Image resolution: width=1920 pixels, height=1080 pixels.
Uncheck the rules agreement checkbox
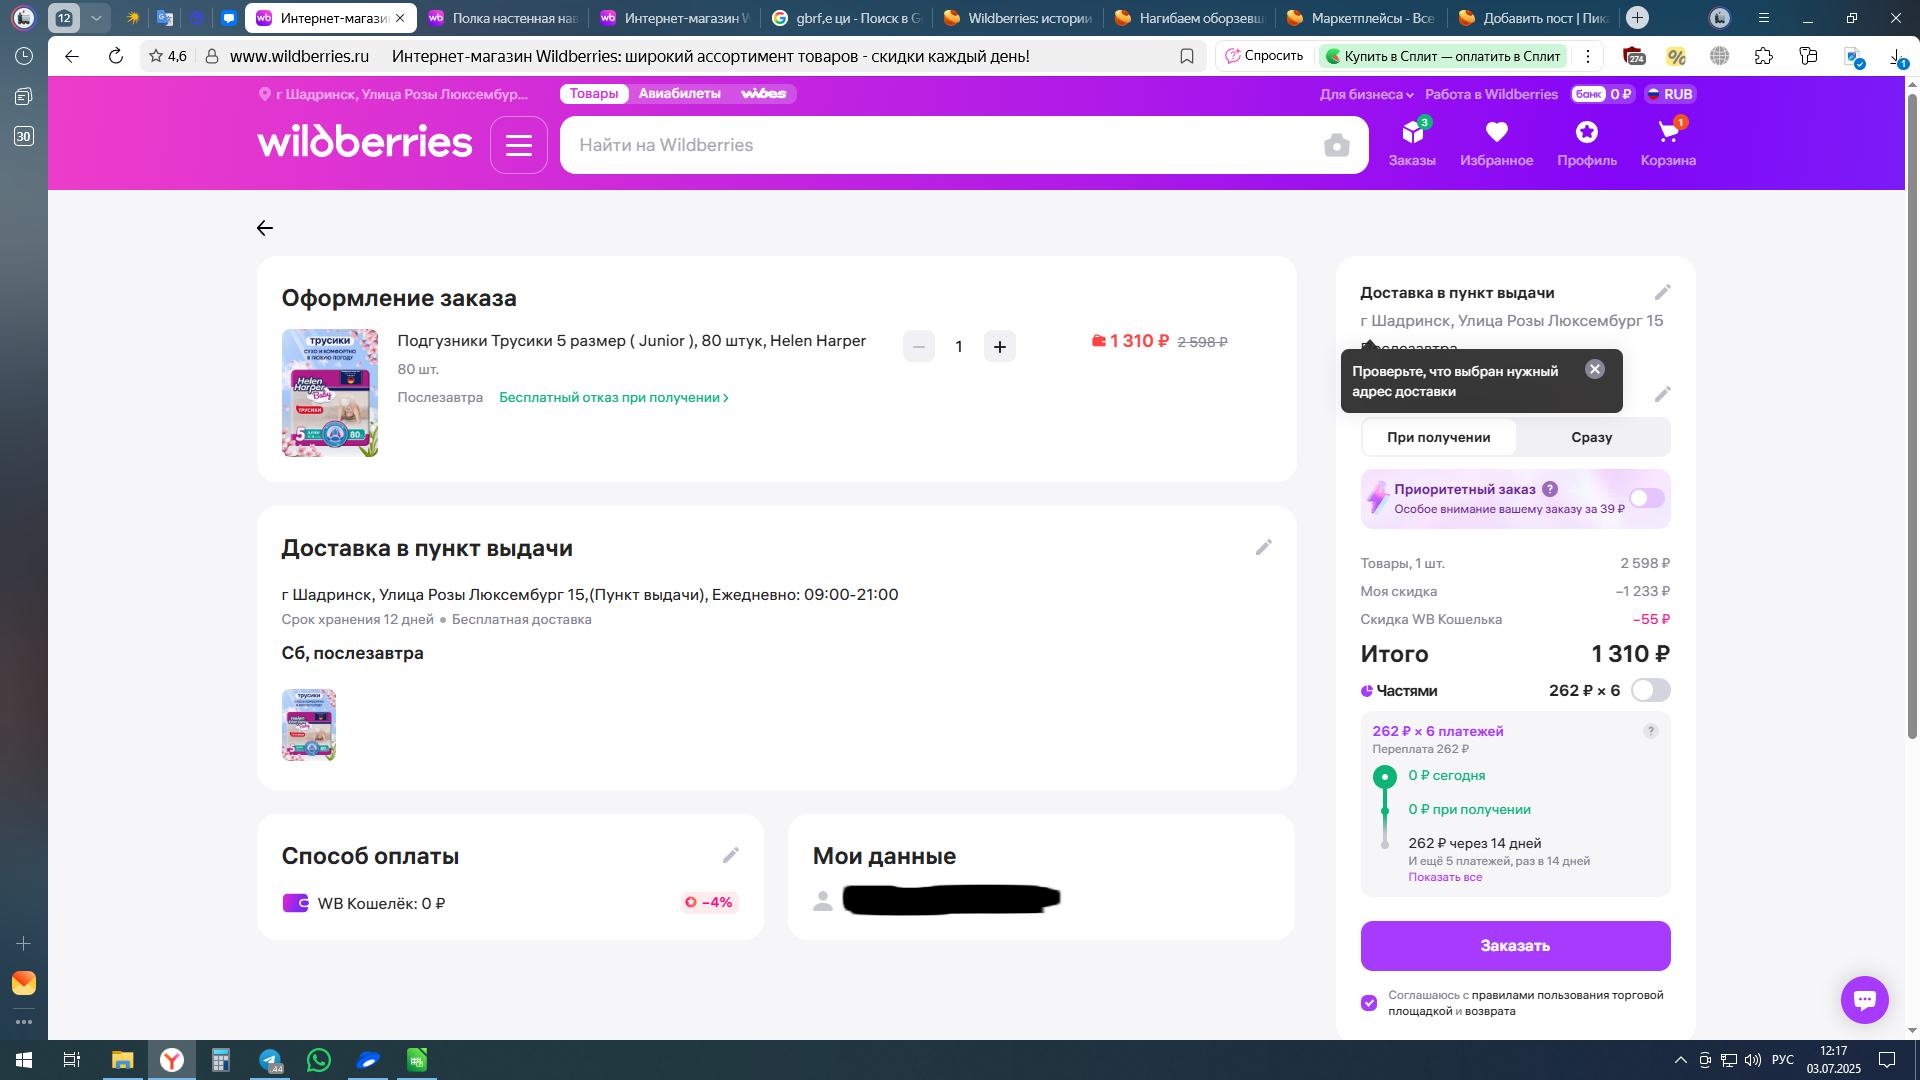point(1369,1003)
